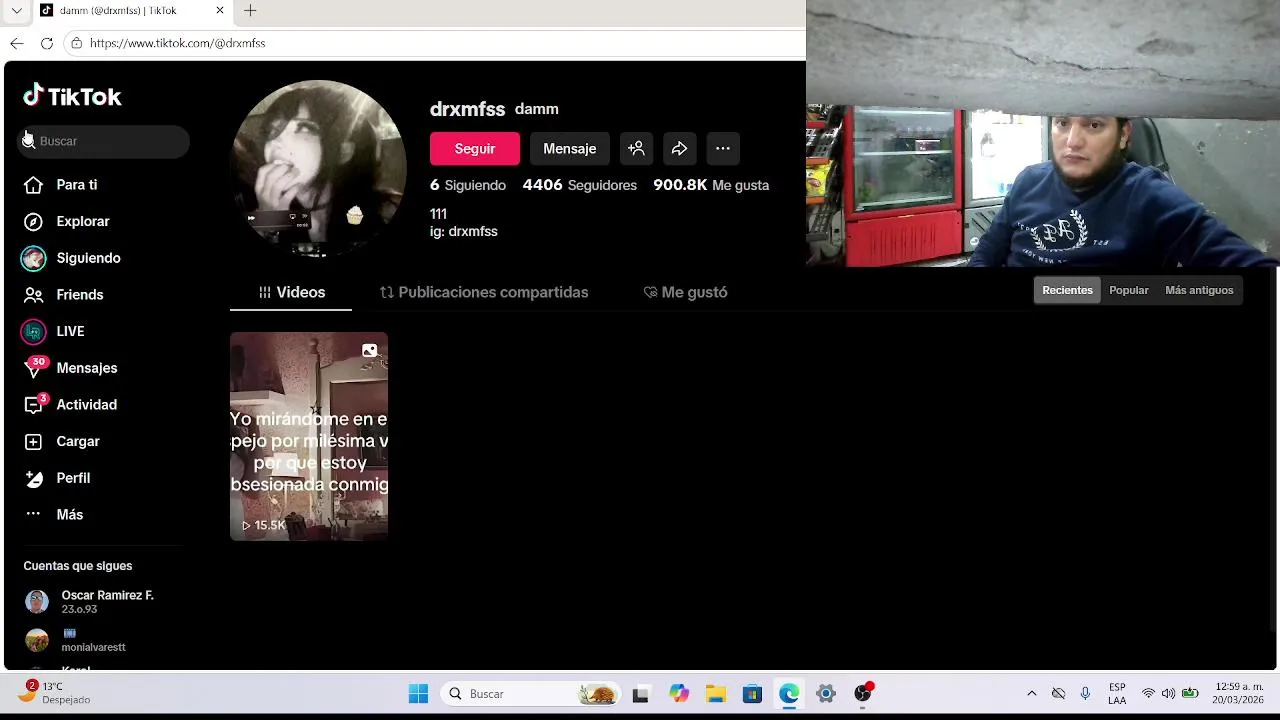1280x720 pixels.
Task: Click the LIVE icon
Action: [33, 331]
